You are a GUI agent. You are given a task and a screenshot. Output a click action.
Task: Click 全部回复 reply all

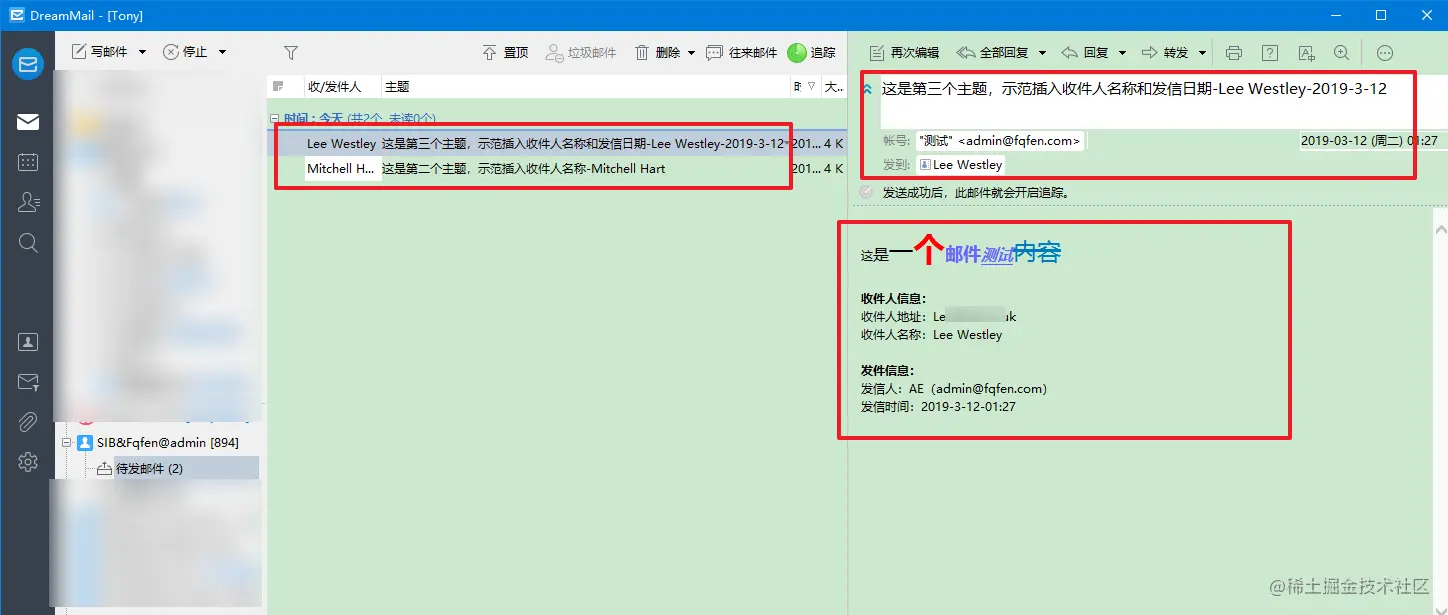tap(993, 52)
